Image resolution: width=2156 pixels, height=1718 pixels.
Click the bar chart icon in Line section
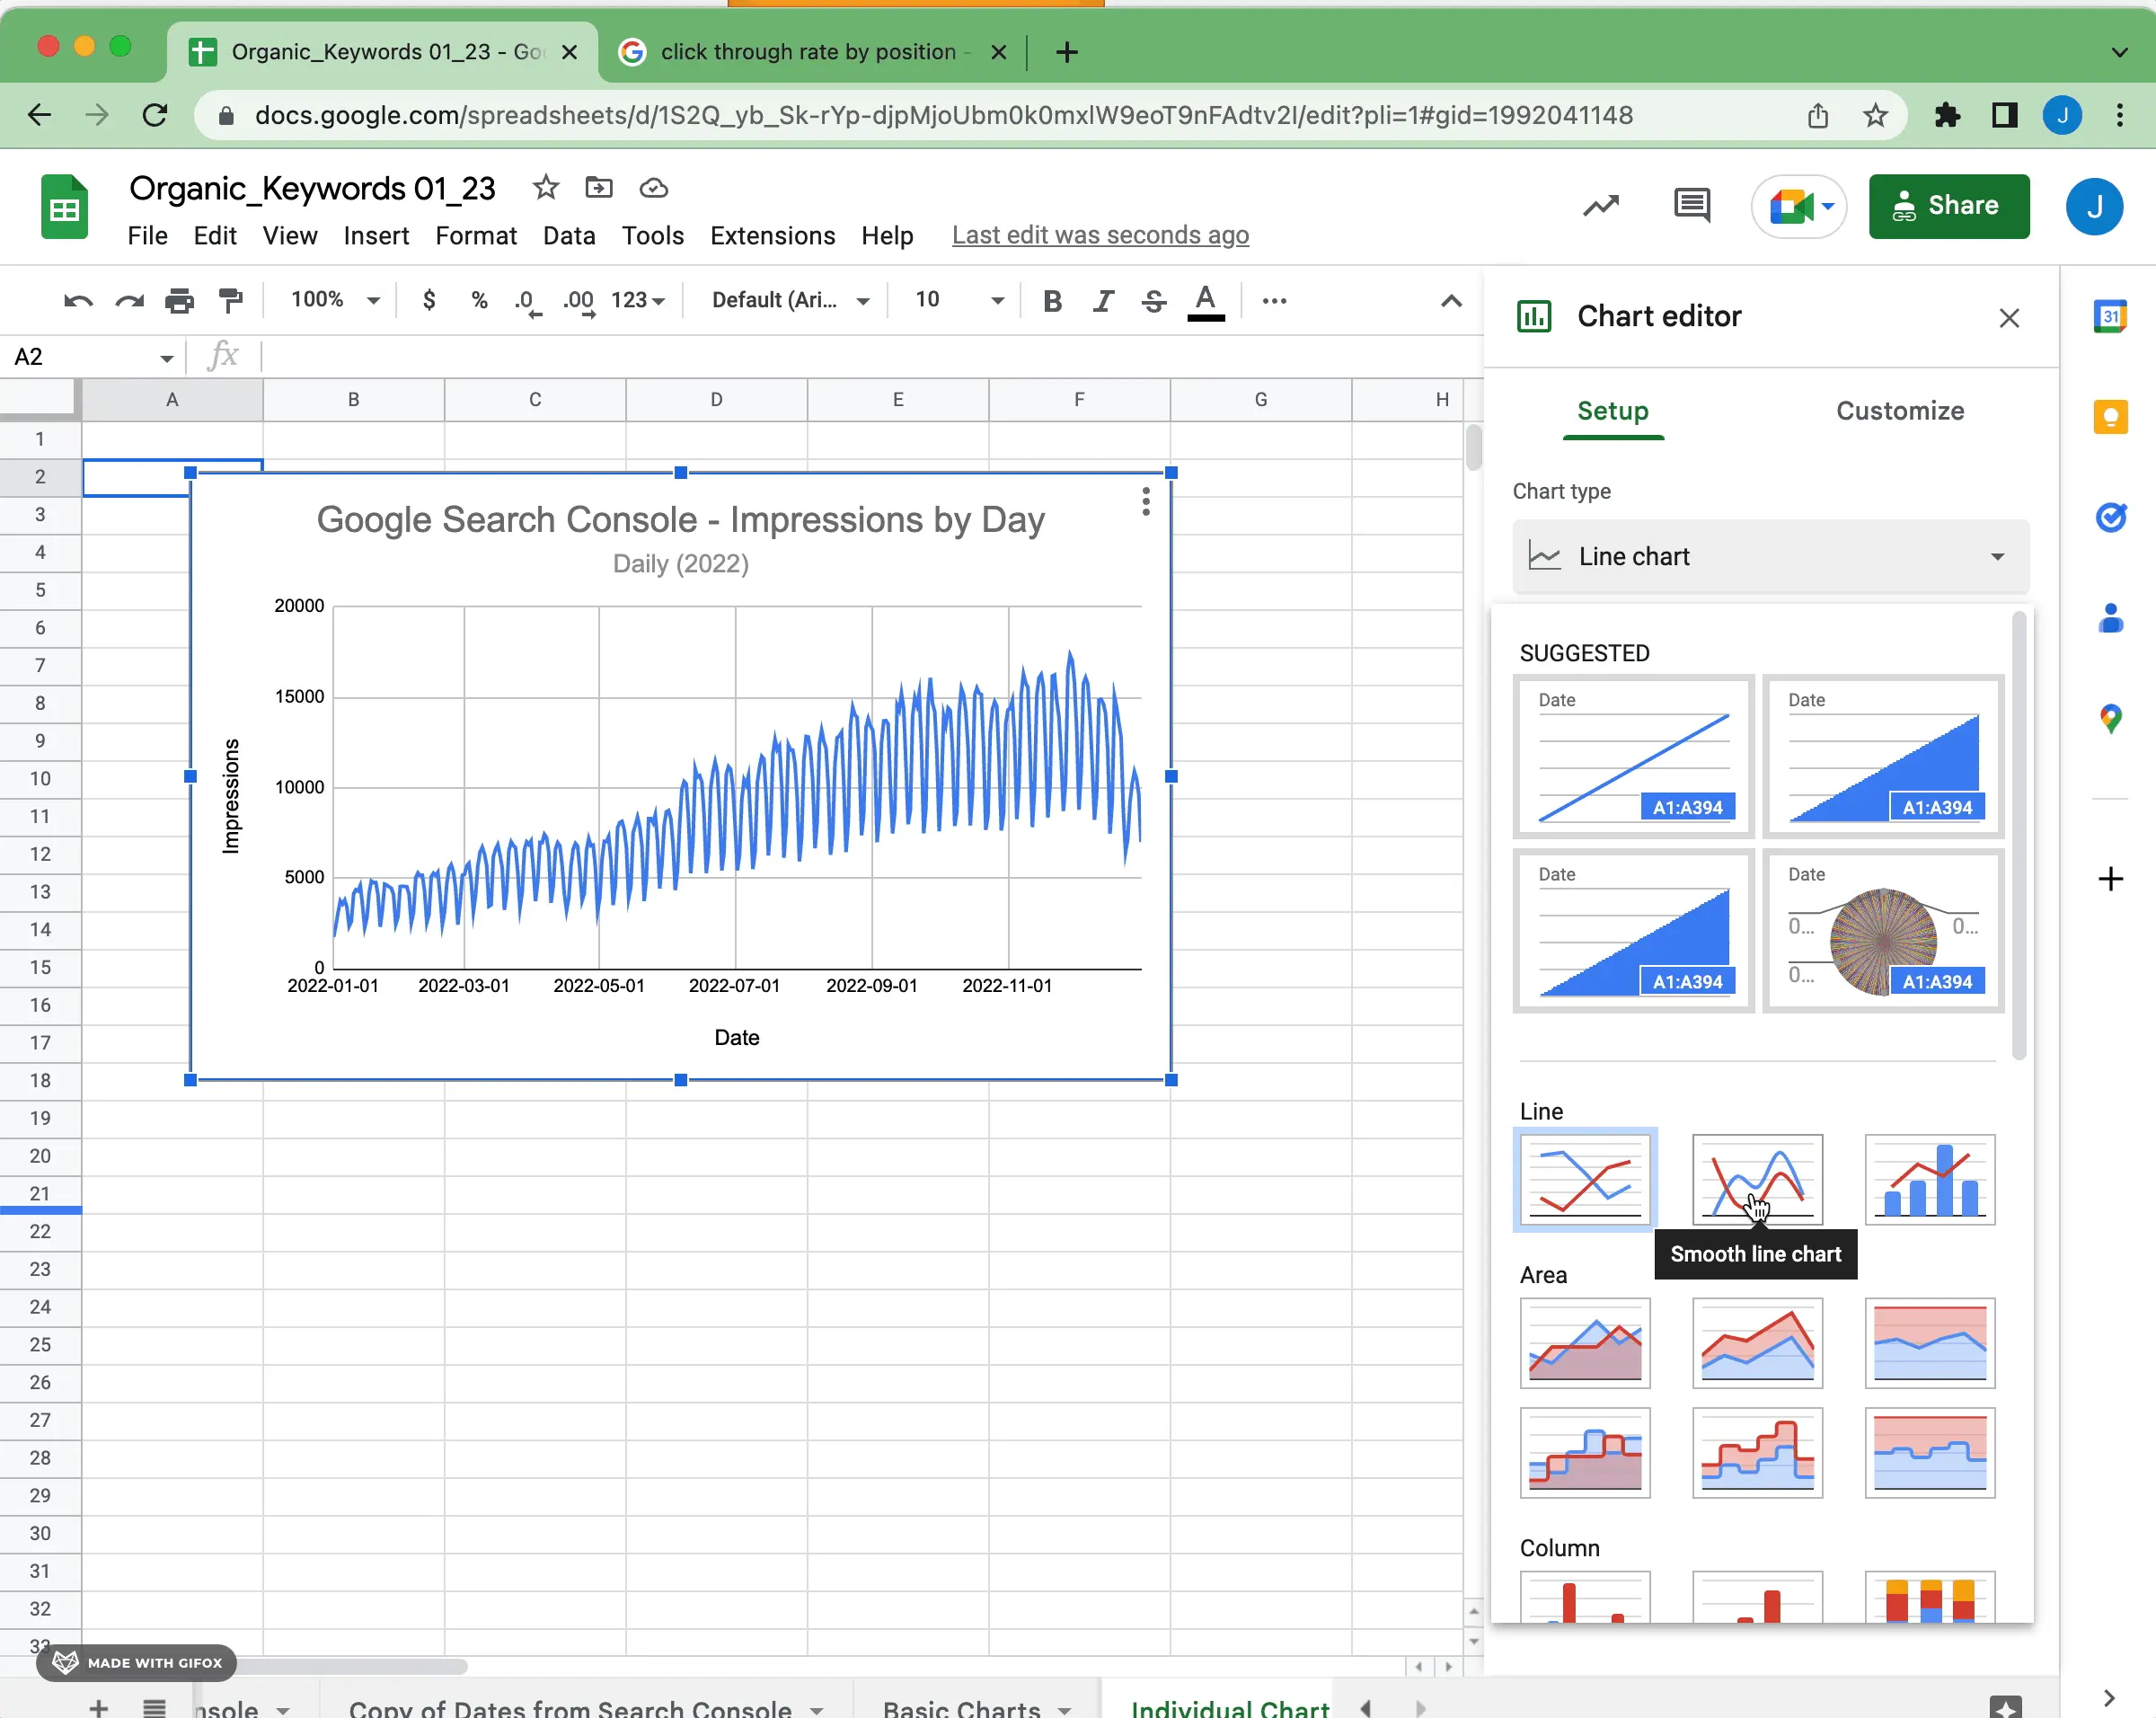tap(1930, 1178)
